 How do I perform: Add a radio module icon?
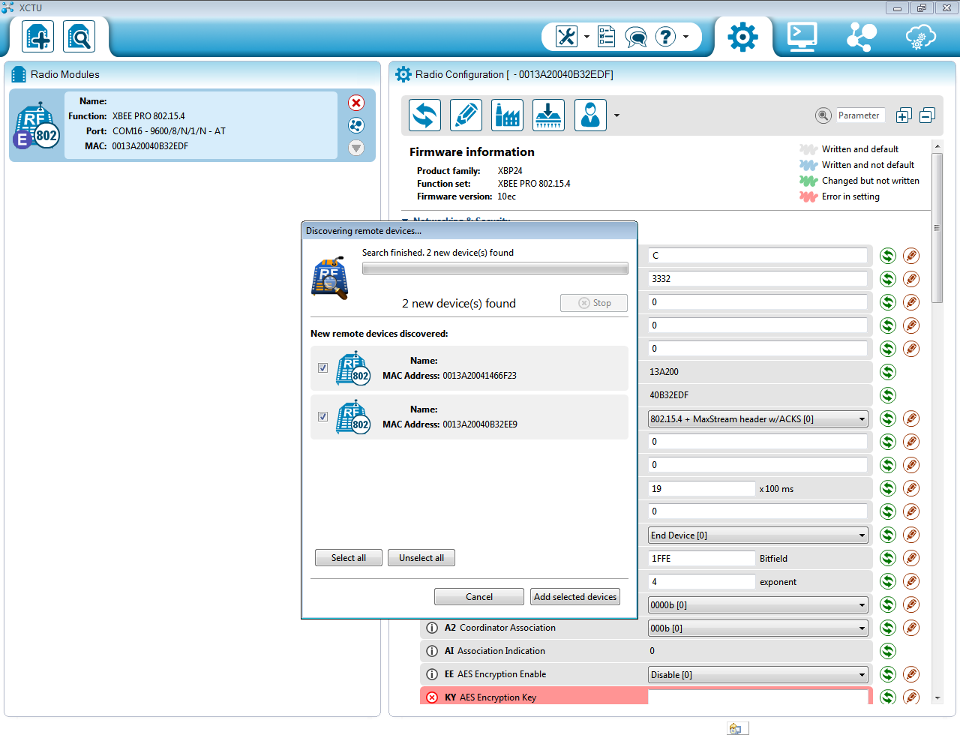tap(38, 37)
